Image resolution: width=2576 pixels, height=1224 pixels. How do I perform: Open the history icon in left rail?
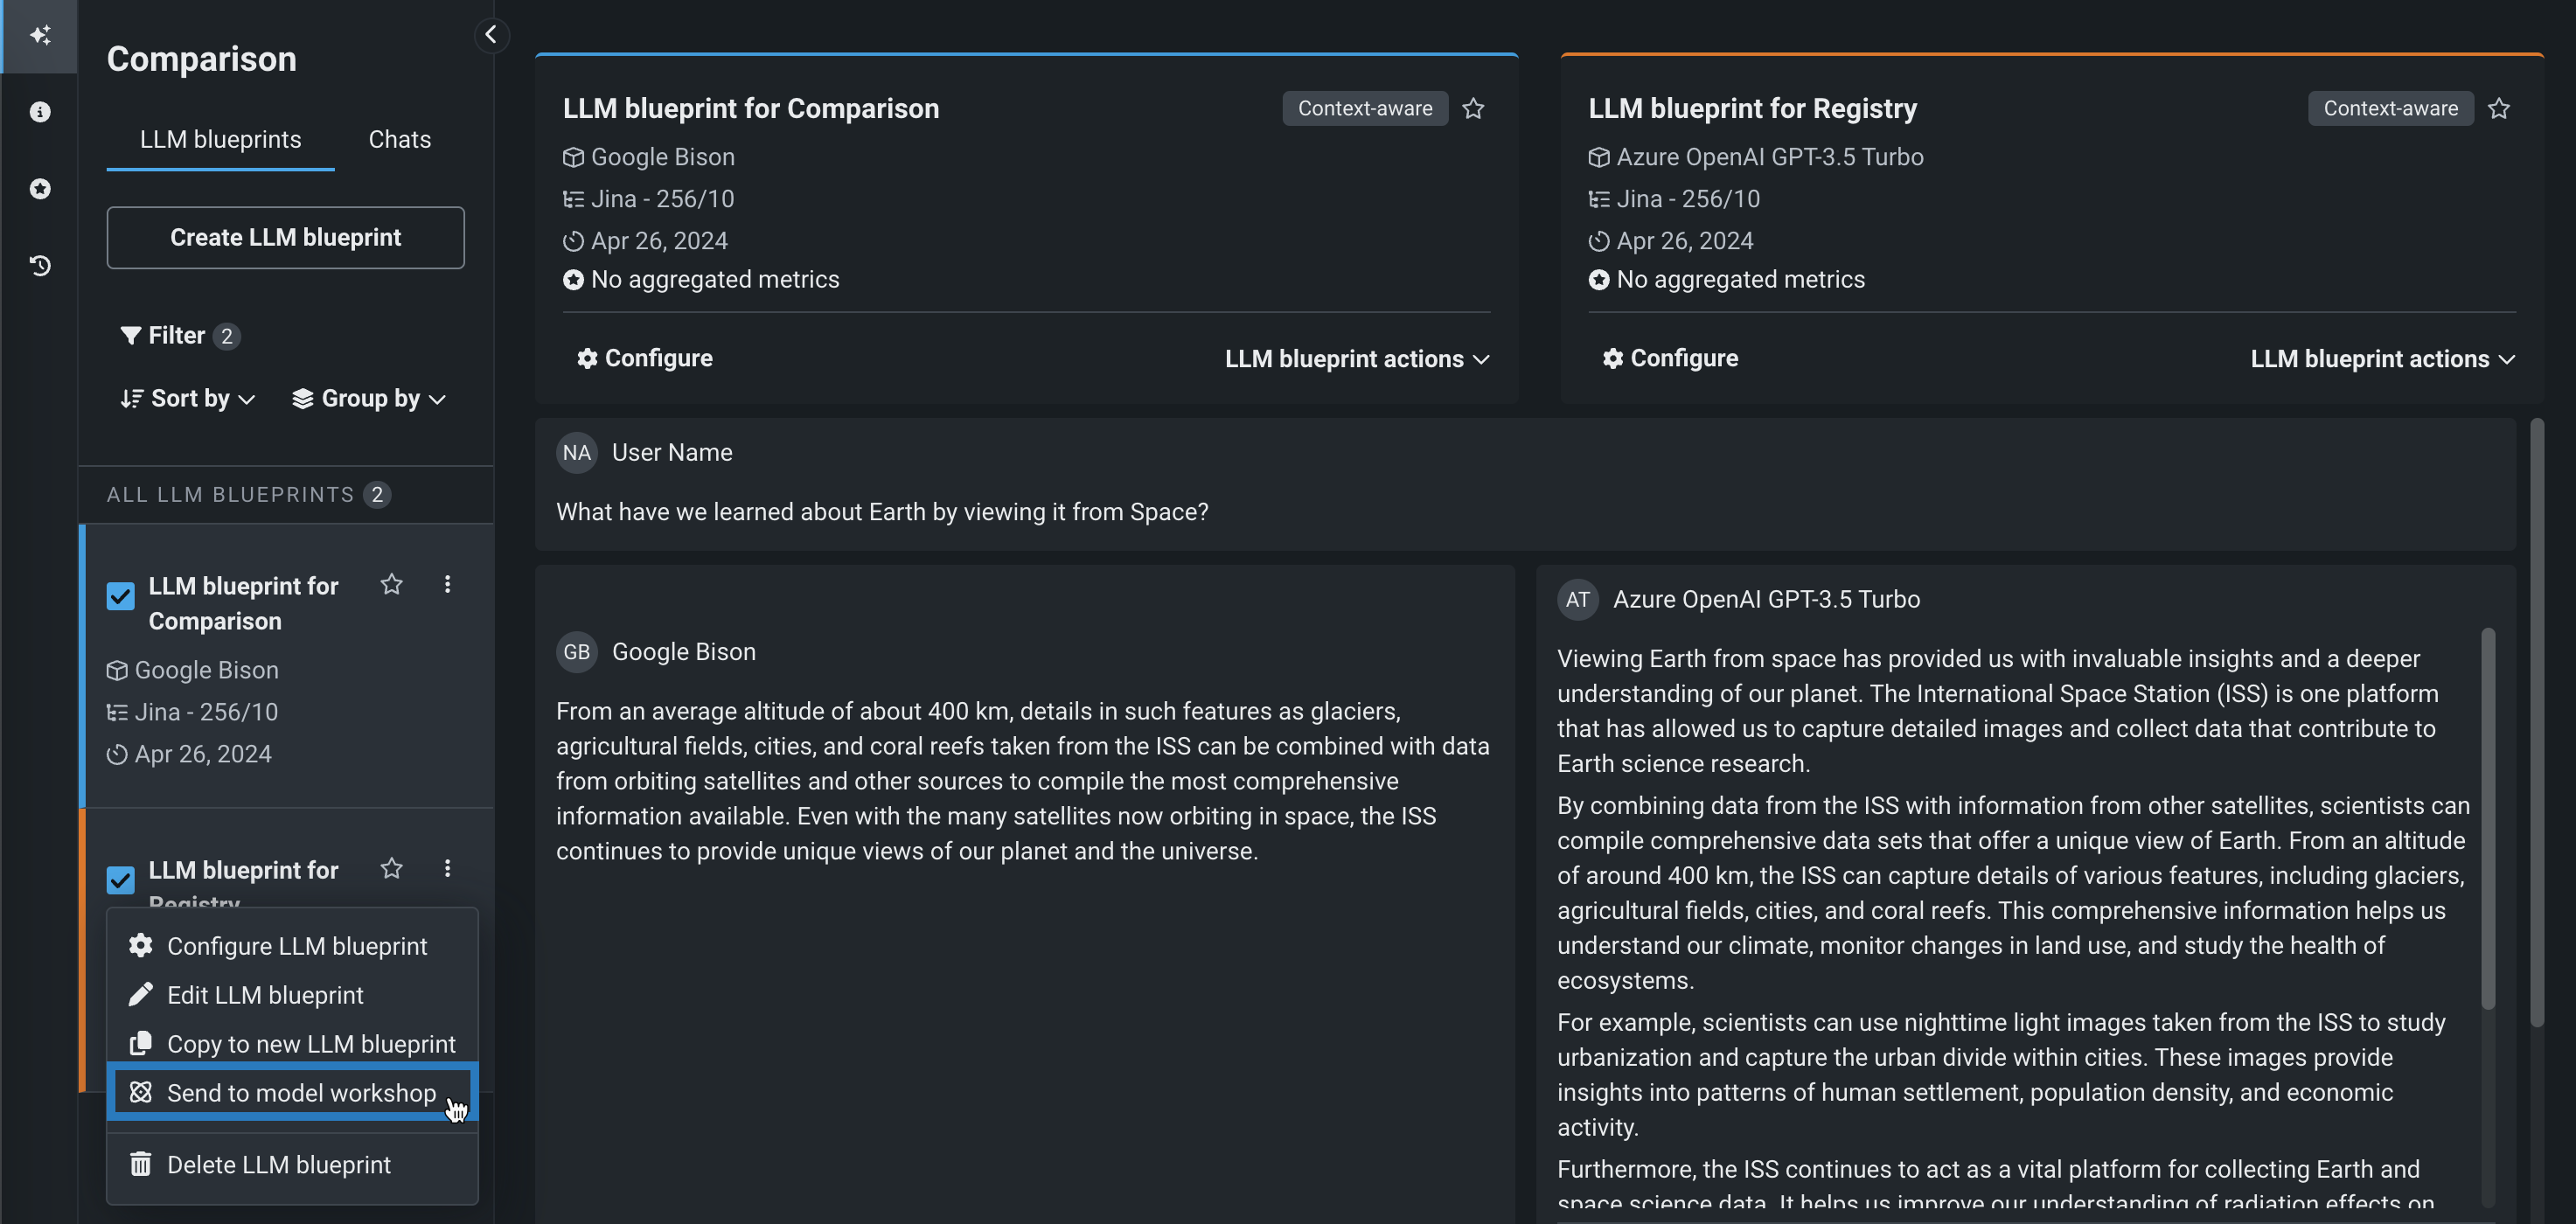[40, 265]
